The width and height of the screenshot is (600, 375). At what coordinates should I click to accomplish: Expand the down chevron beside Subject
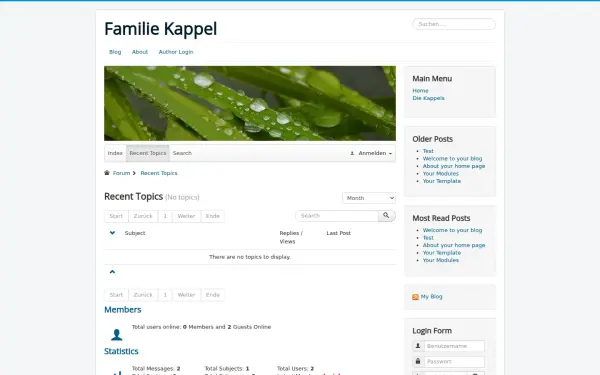[x=112, y=233]
